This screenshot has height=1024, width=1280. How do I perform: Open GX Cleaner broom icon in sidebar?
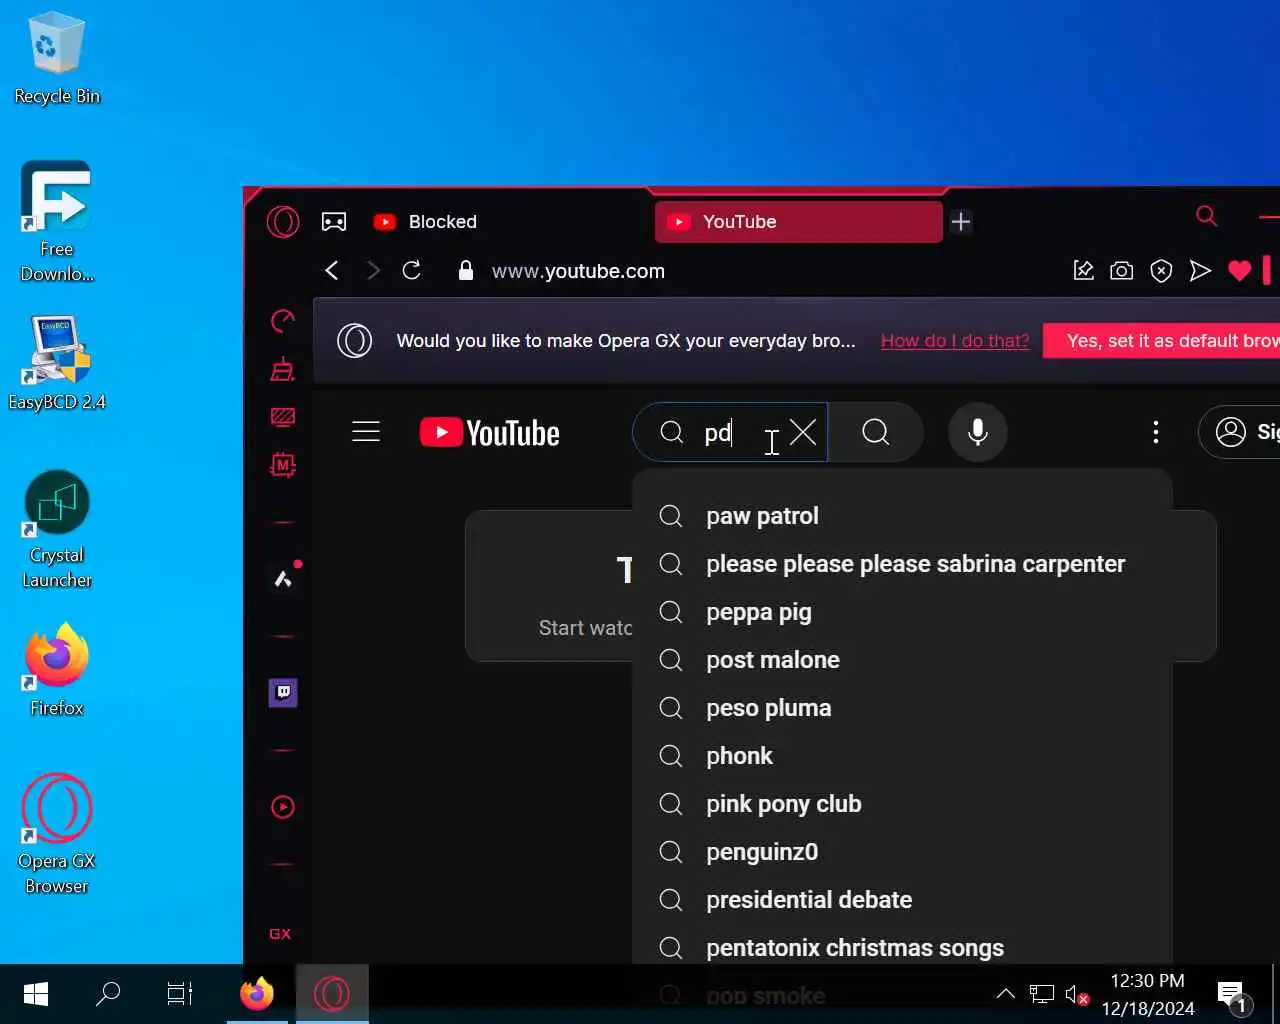(283, 369)
